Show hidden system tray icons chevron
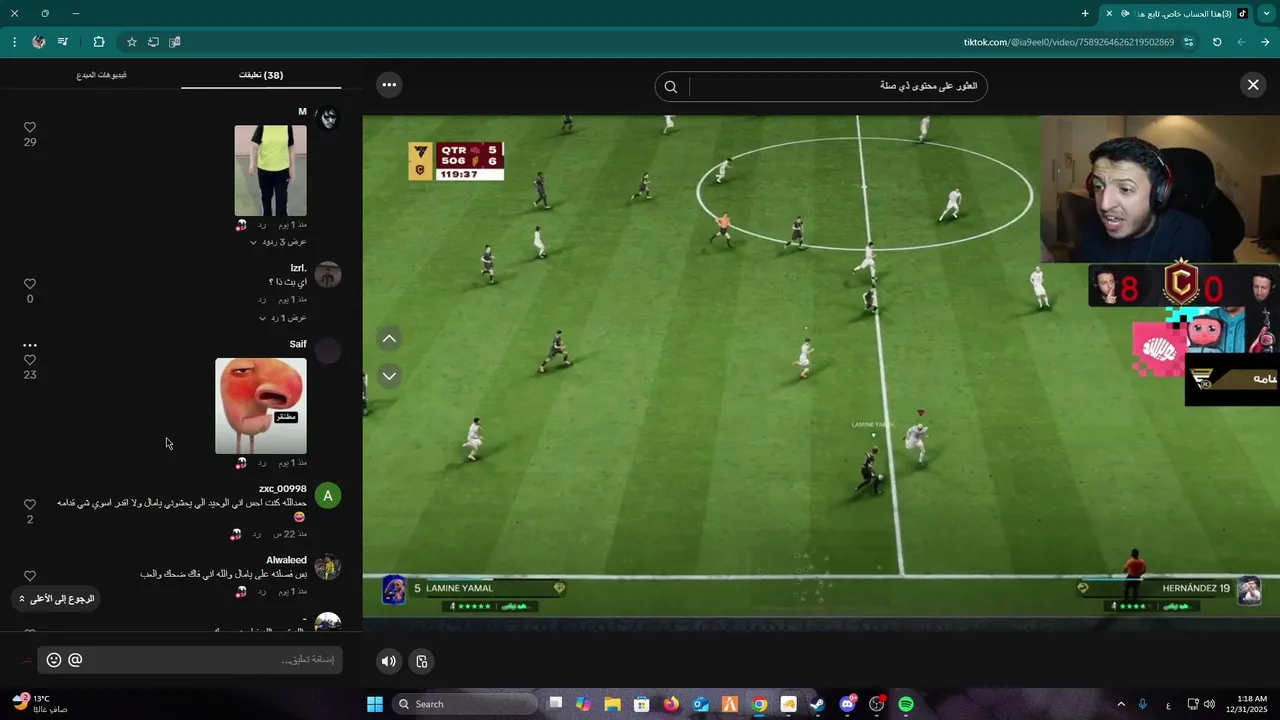1280x720 pixels. coord(1121,704)
